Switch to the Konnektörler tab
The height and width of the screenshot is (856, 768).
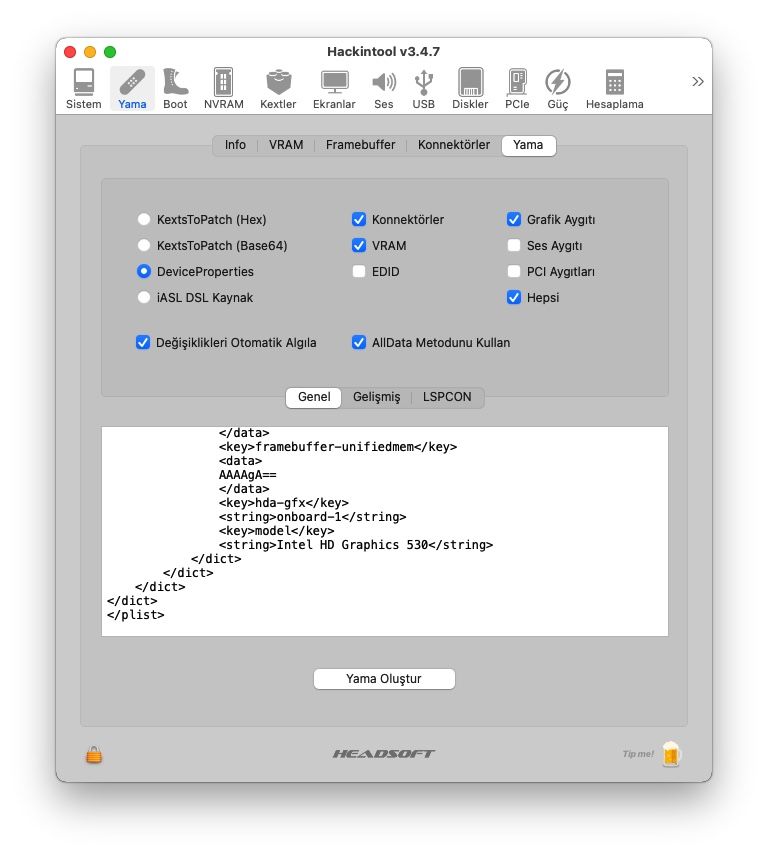coord(454,145)
